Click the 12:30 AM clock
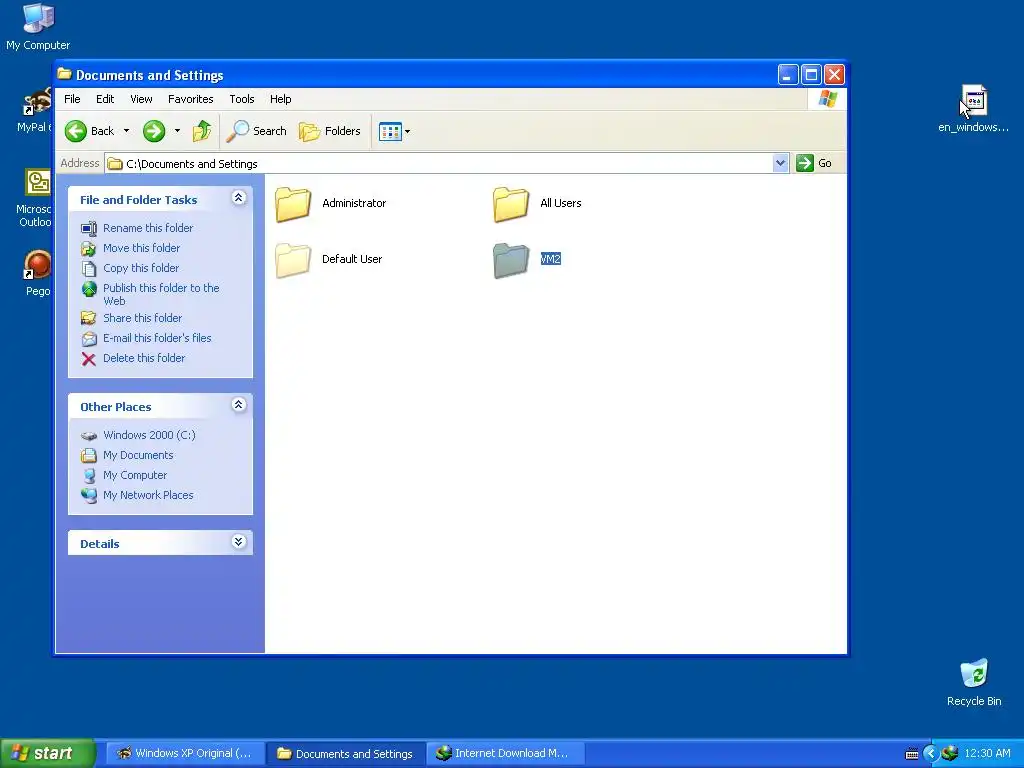Screen dimensions: 1024x768 tap(987, 754)
